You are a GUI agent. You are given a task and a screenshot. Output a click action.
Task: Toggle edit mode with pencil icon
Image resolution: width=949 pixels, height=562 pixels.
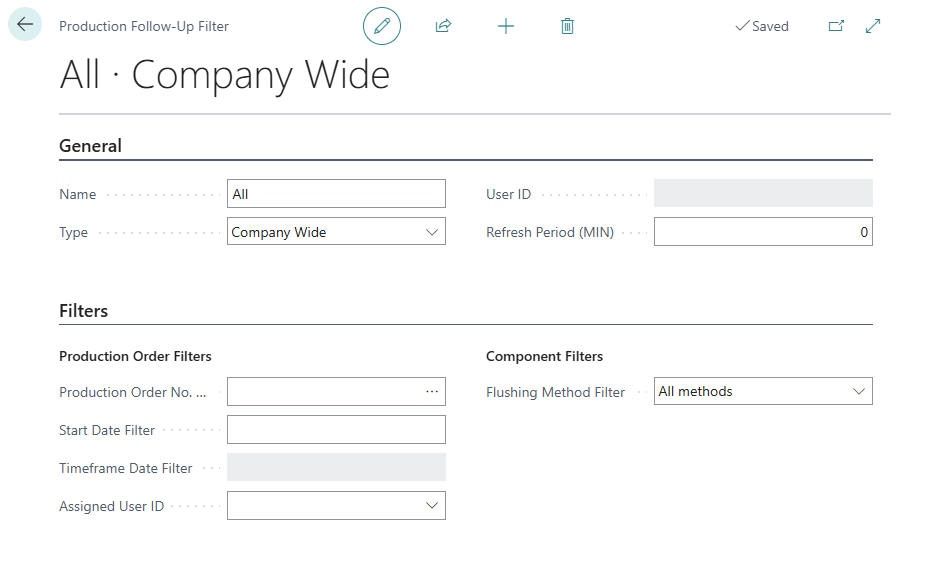pyautogui.click(x=382, y=26)
